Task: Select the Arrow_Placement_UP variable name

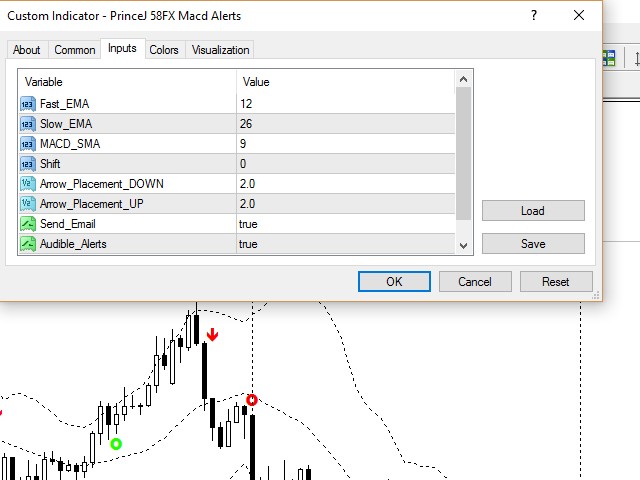Action: tap(91, 204)
